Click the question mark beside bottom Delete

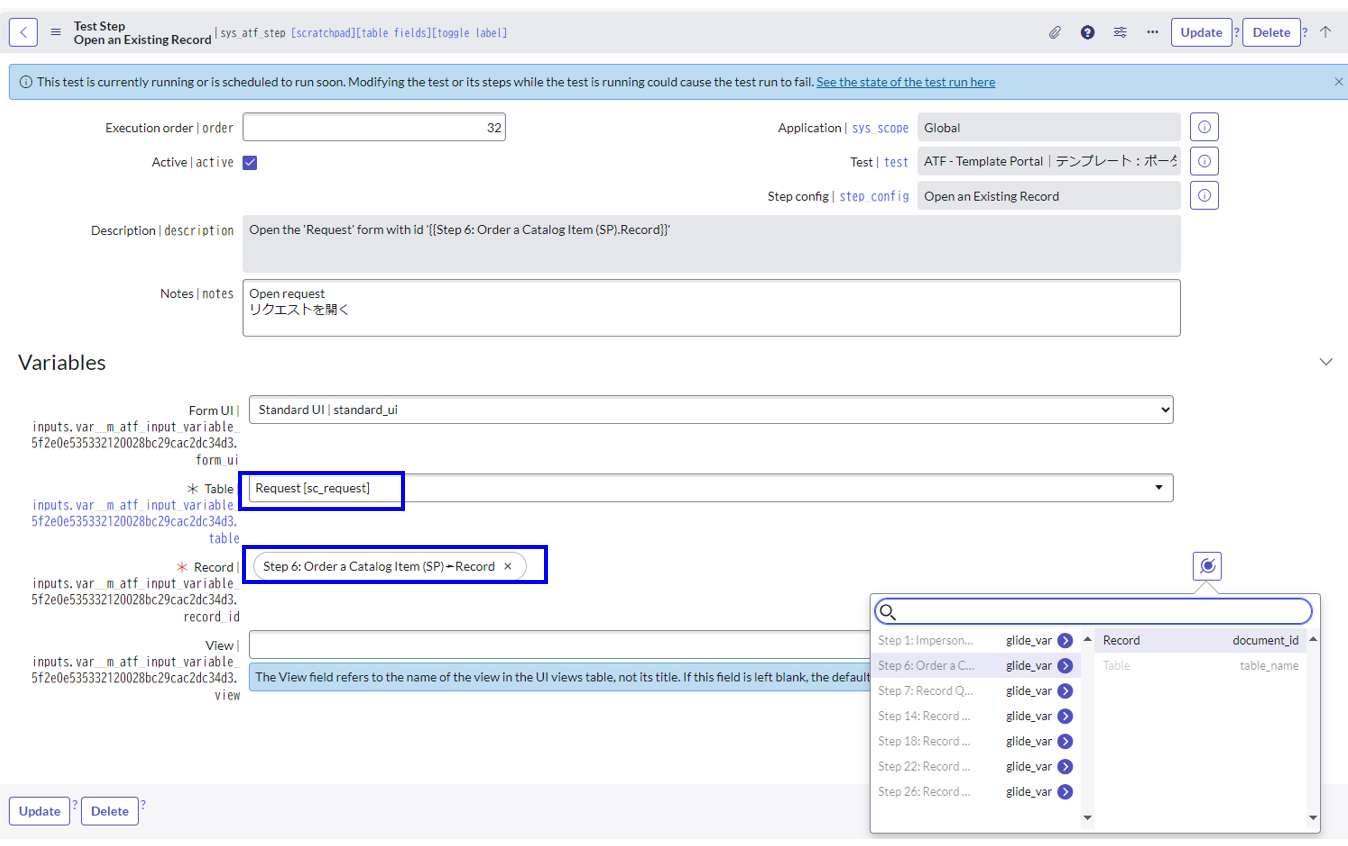click(x=143, y=804)
